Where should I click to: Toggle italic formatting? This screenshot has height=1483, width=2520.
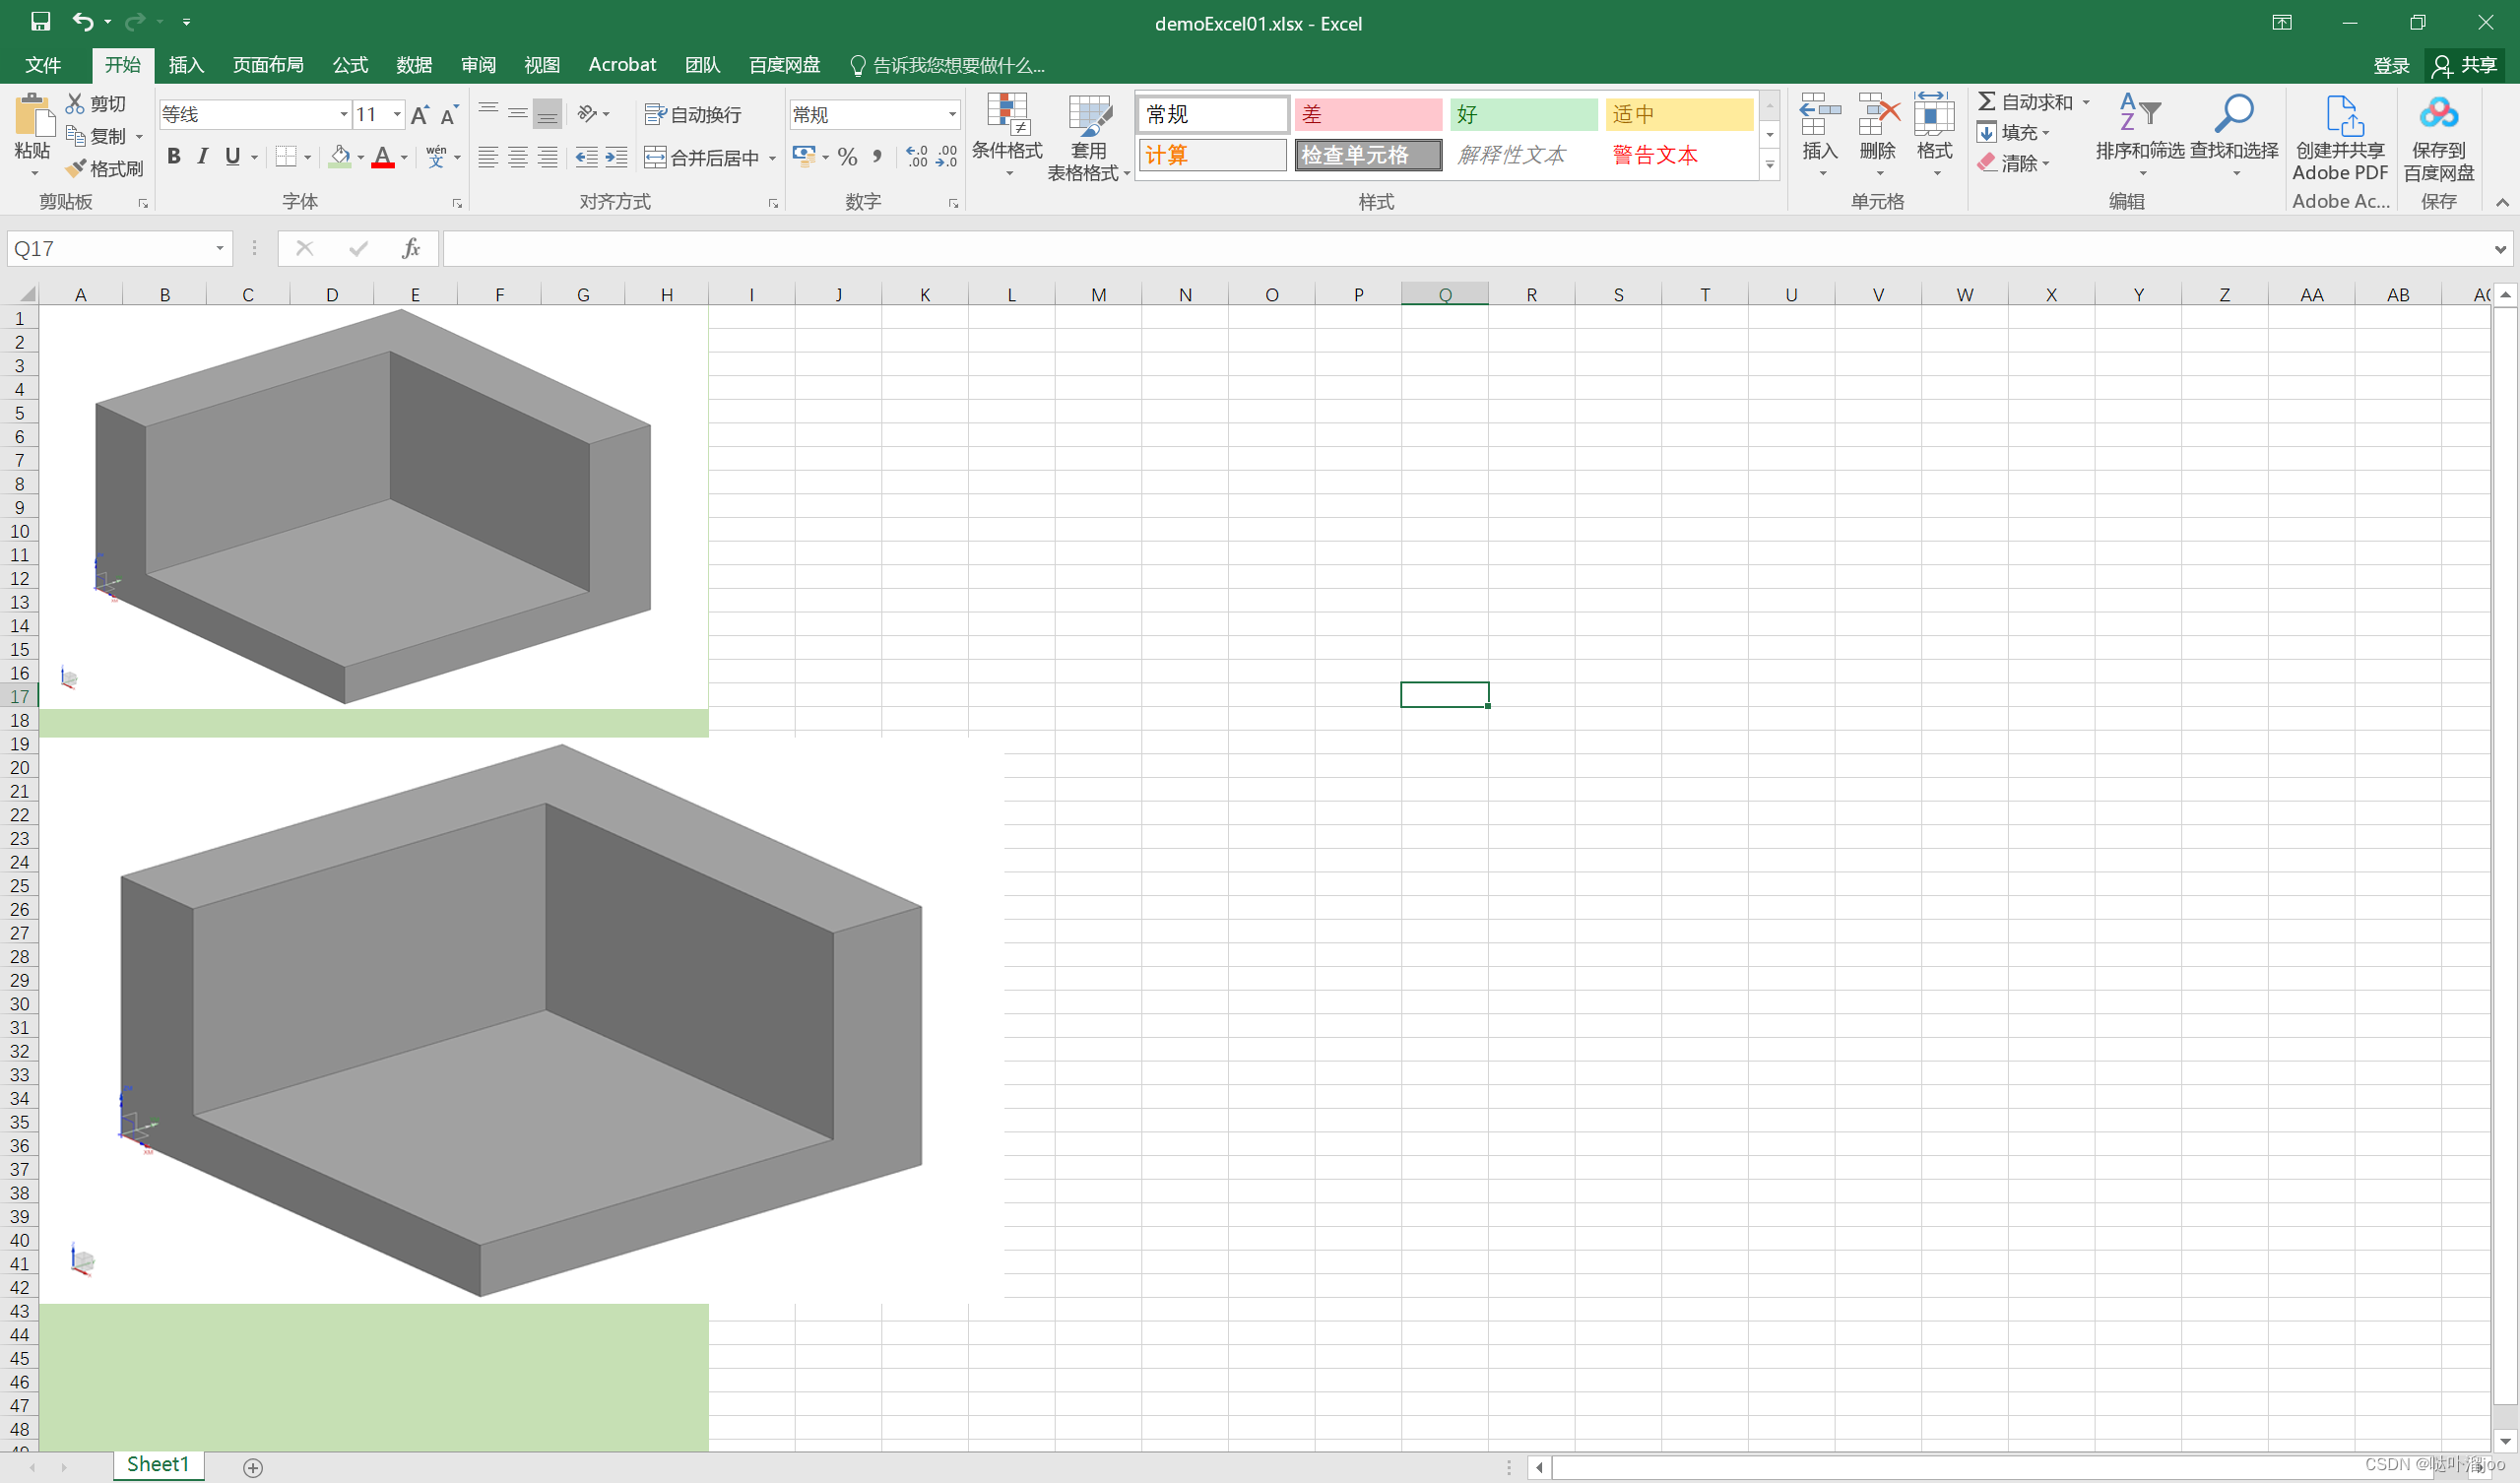pyautogui.click(x=203, y=157)
